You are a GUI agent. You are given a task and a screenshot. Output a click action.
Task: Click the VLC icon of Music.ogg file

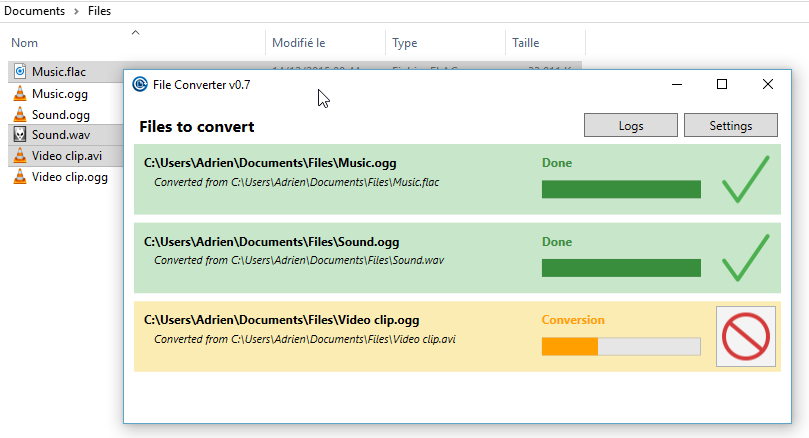click(x=20, y=93)
